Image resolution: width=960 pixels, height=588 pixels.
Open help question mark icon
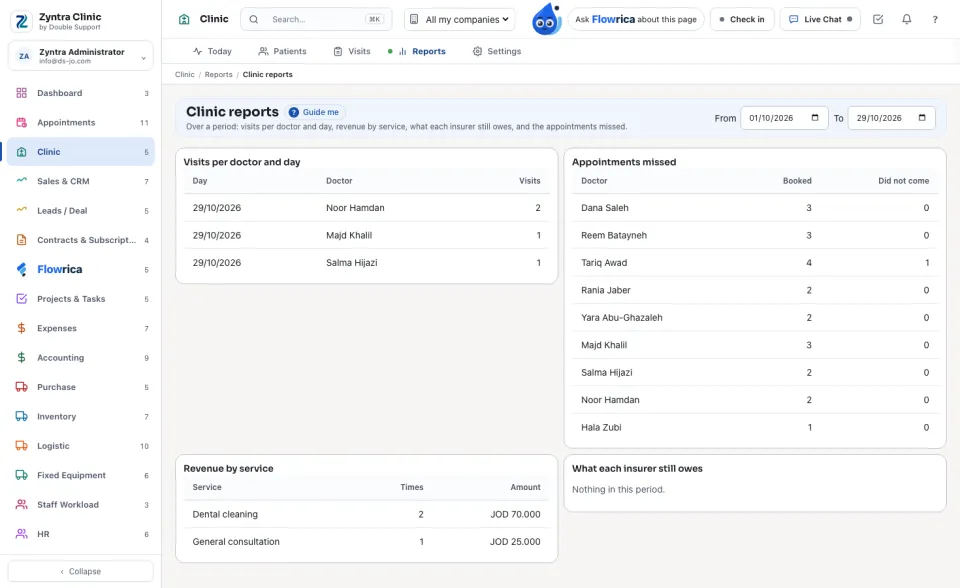(935, 20)
